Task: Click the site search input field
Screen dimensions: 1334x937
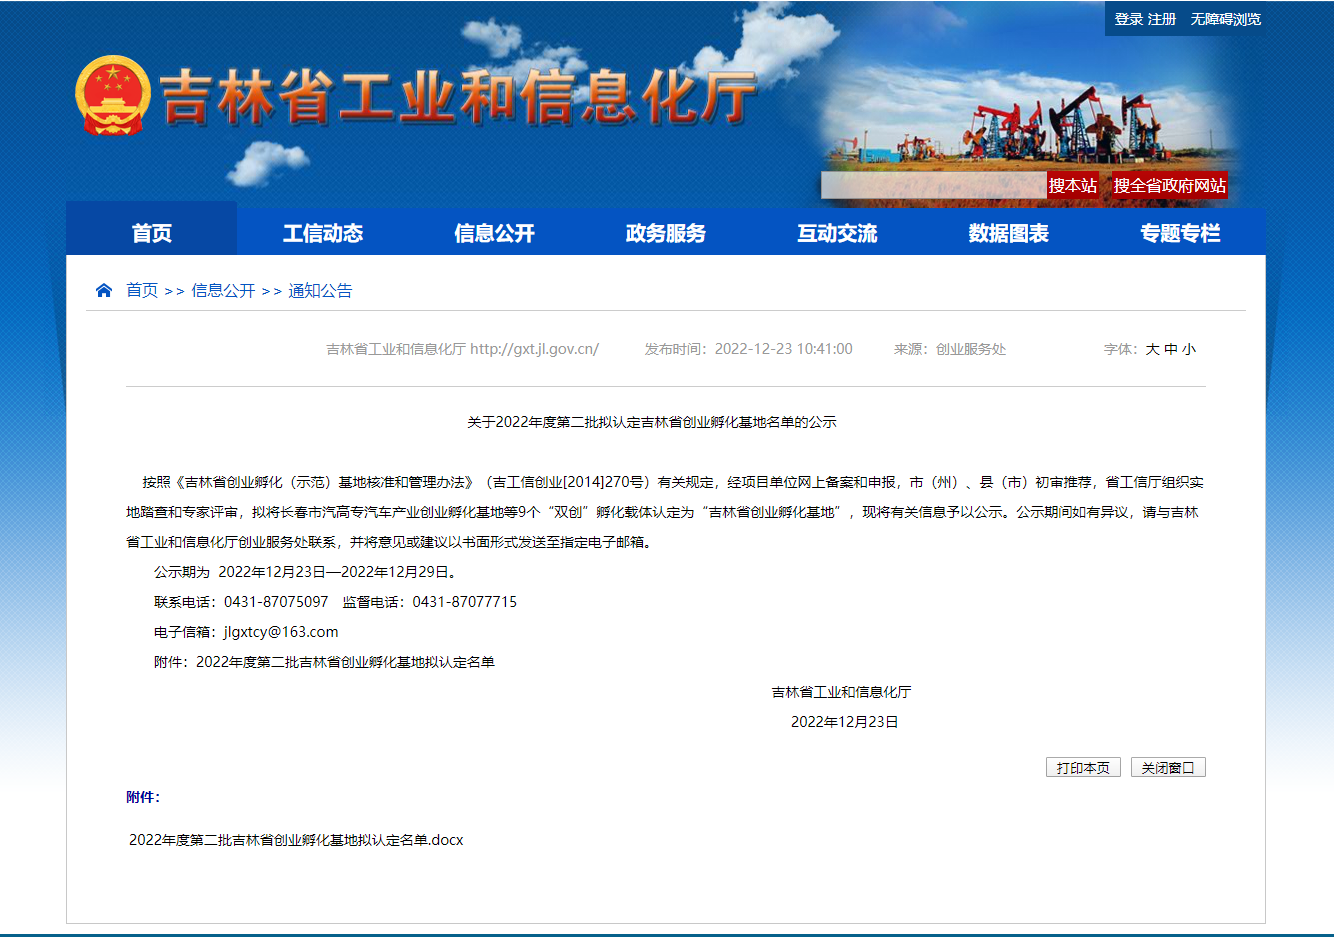Action: click(933, 186)
